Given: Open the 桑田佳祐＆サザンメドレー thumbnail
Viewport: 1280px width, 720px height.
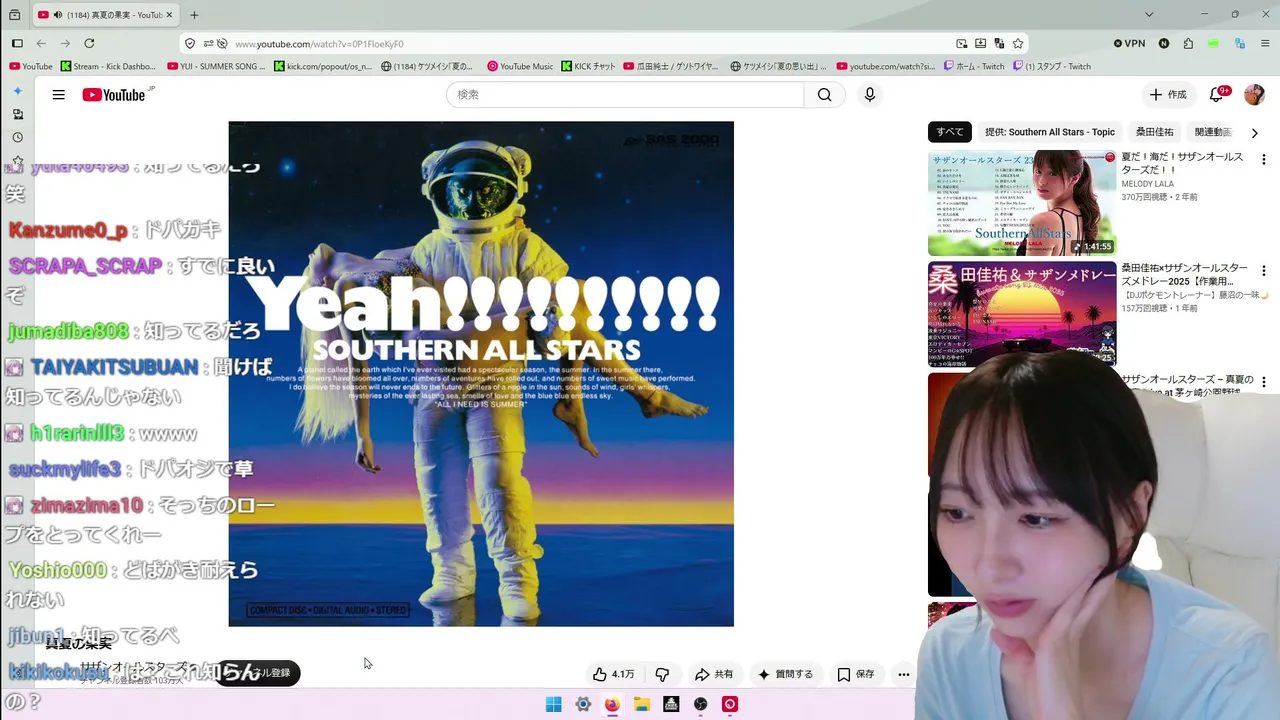Looking at the screenshot, I should click(1022, 314).
